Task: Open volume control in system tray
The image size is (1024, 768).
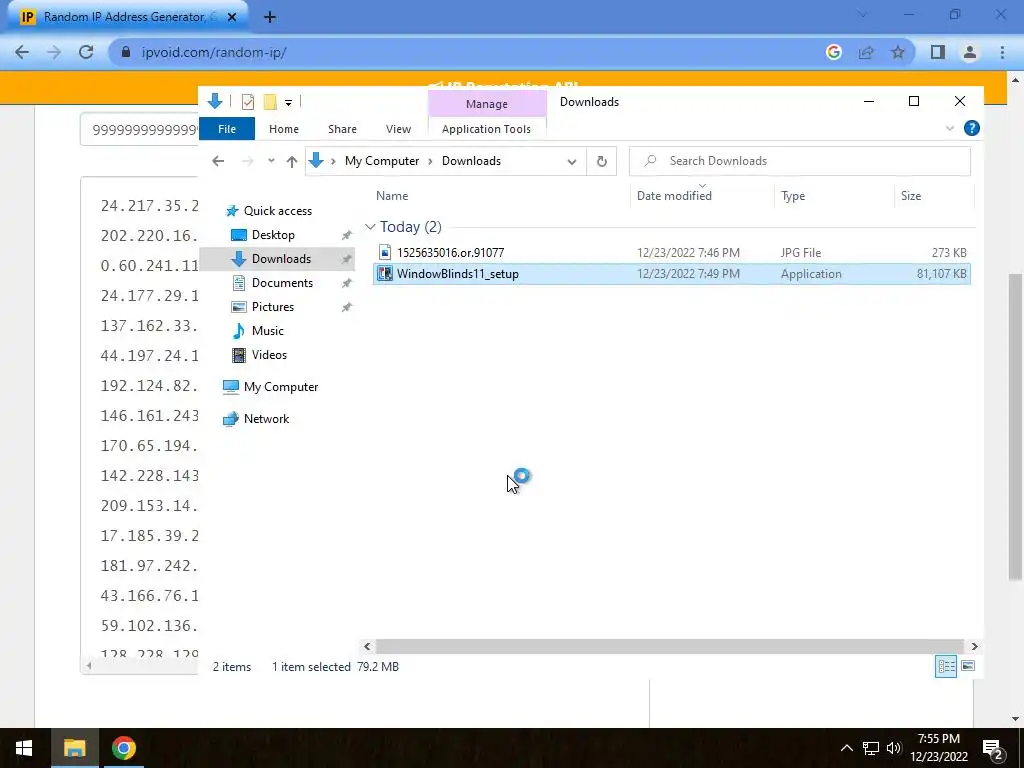Action: (894, 748)
